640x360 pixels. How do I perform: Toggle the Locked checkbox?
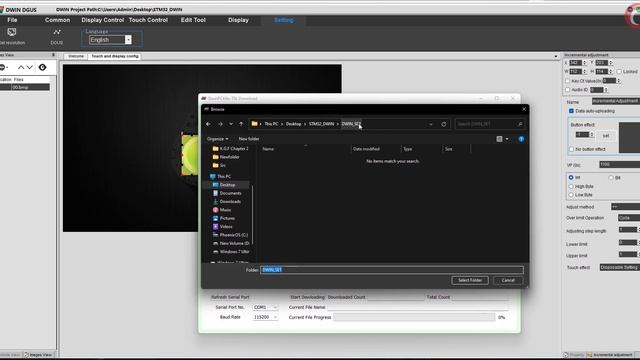[619, 72]
